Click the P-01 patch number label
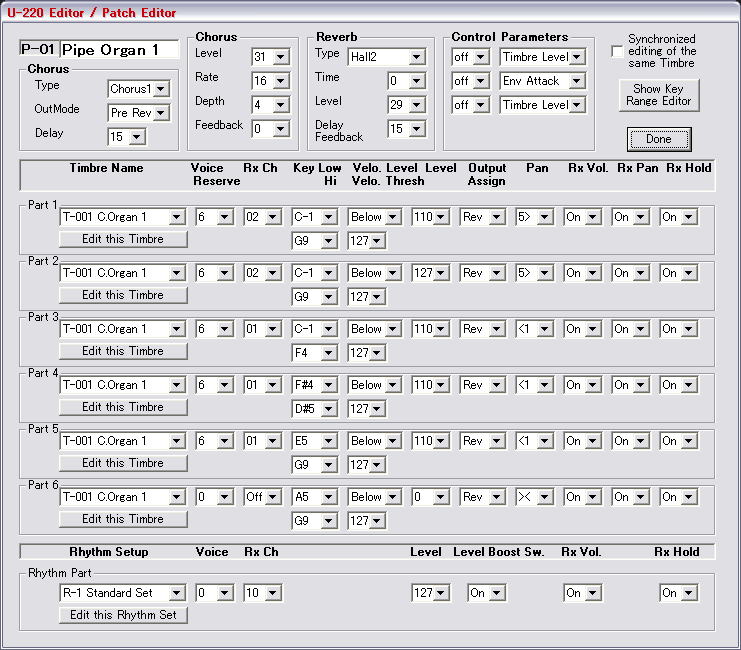Screen dimensions: 741x650 tap(39, 49)
